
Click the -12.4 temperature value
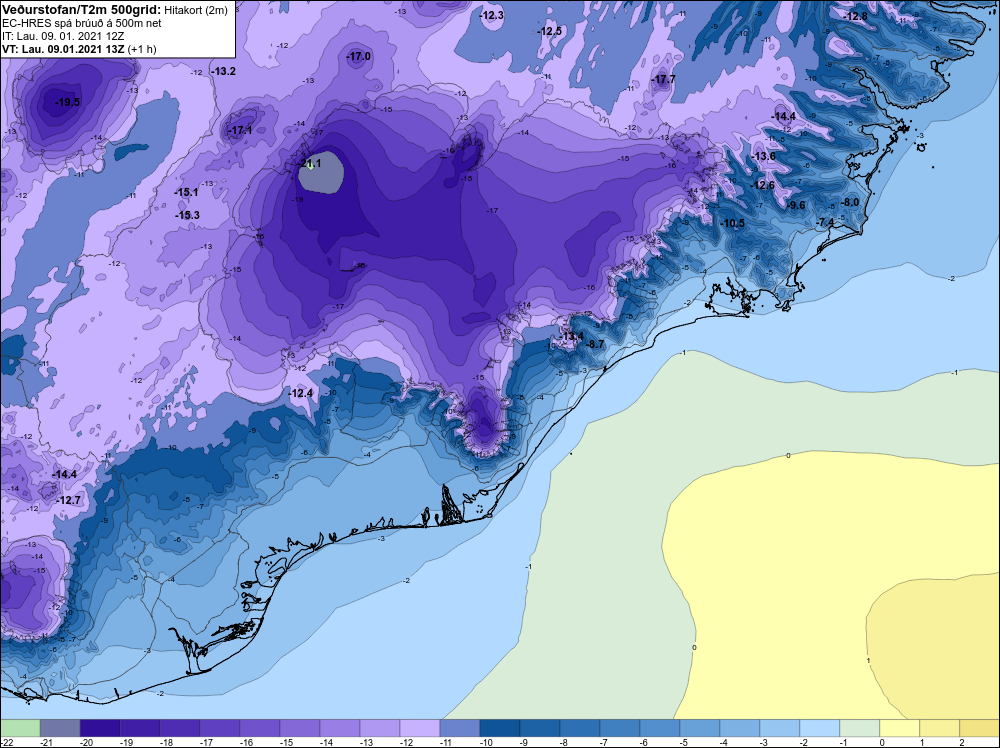[300, 393]
